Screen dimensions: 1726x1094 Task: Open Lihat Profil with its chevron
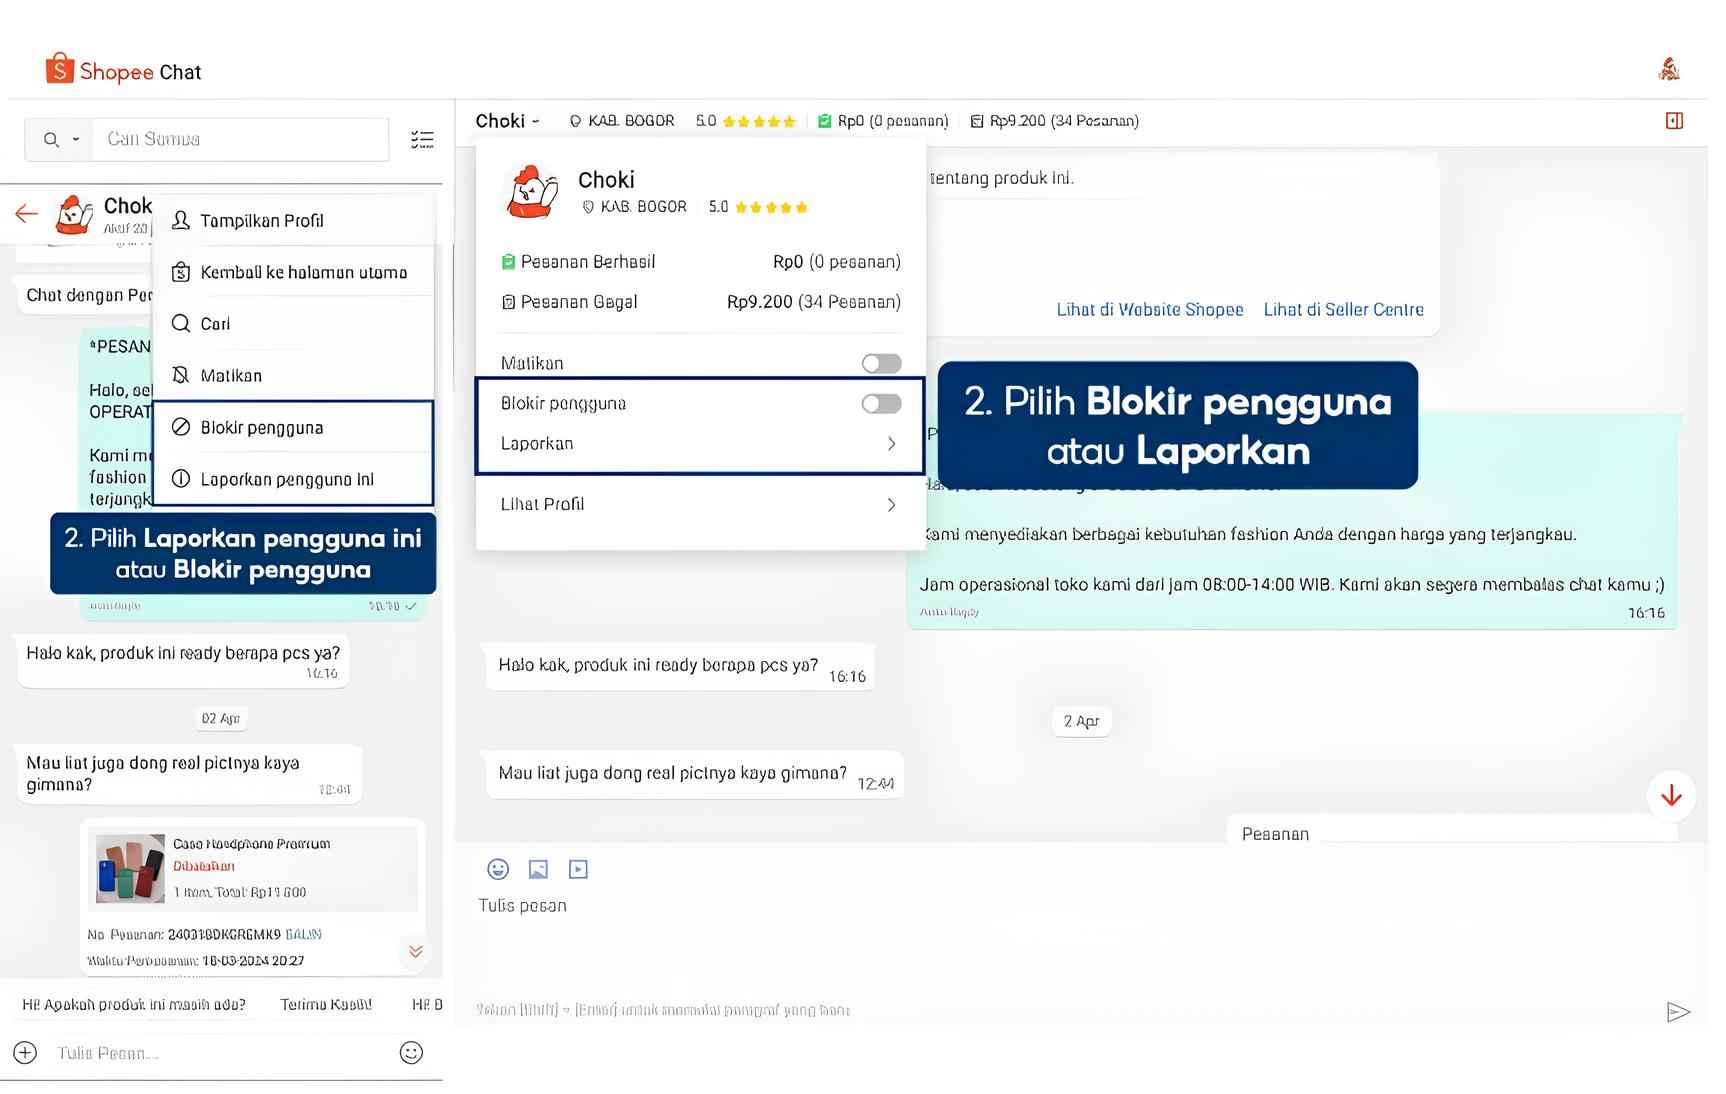point(891,505)
